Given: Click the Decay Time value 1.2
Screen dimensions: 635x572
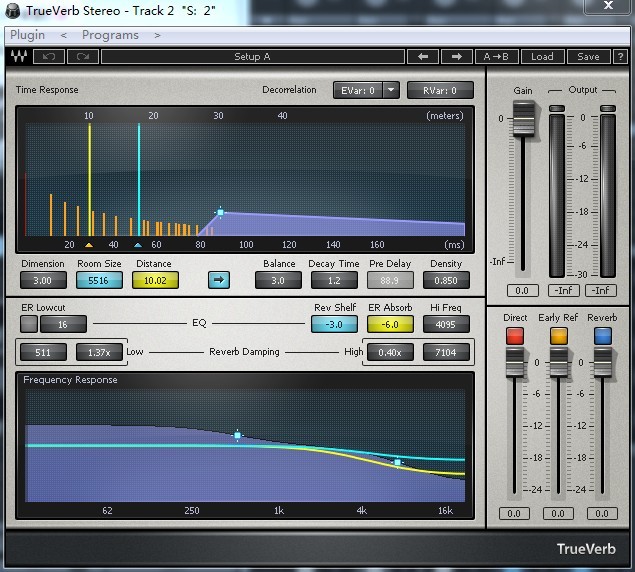Looking at the screenshot, I should [334, 280].
